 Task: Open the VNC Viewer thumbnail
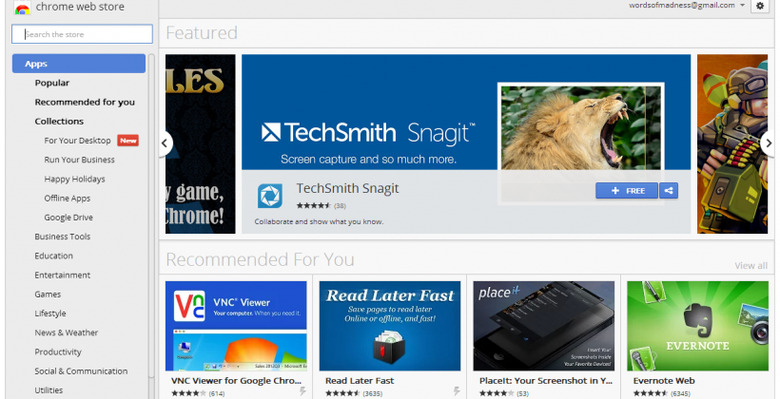tap(236, 326)
